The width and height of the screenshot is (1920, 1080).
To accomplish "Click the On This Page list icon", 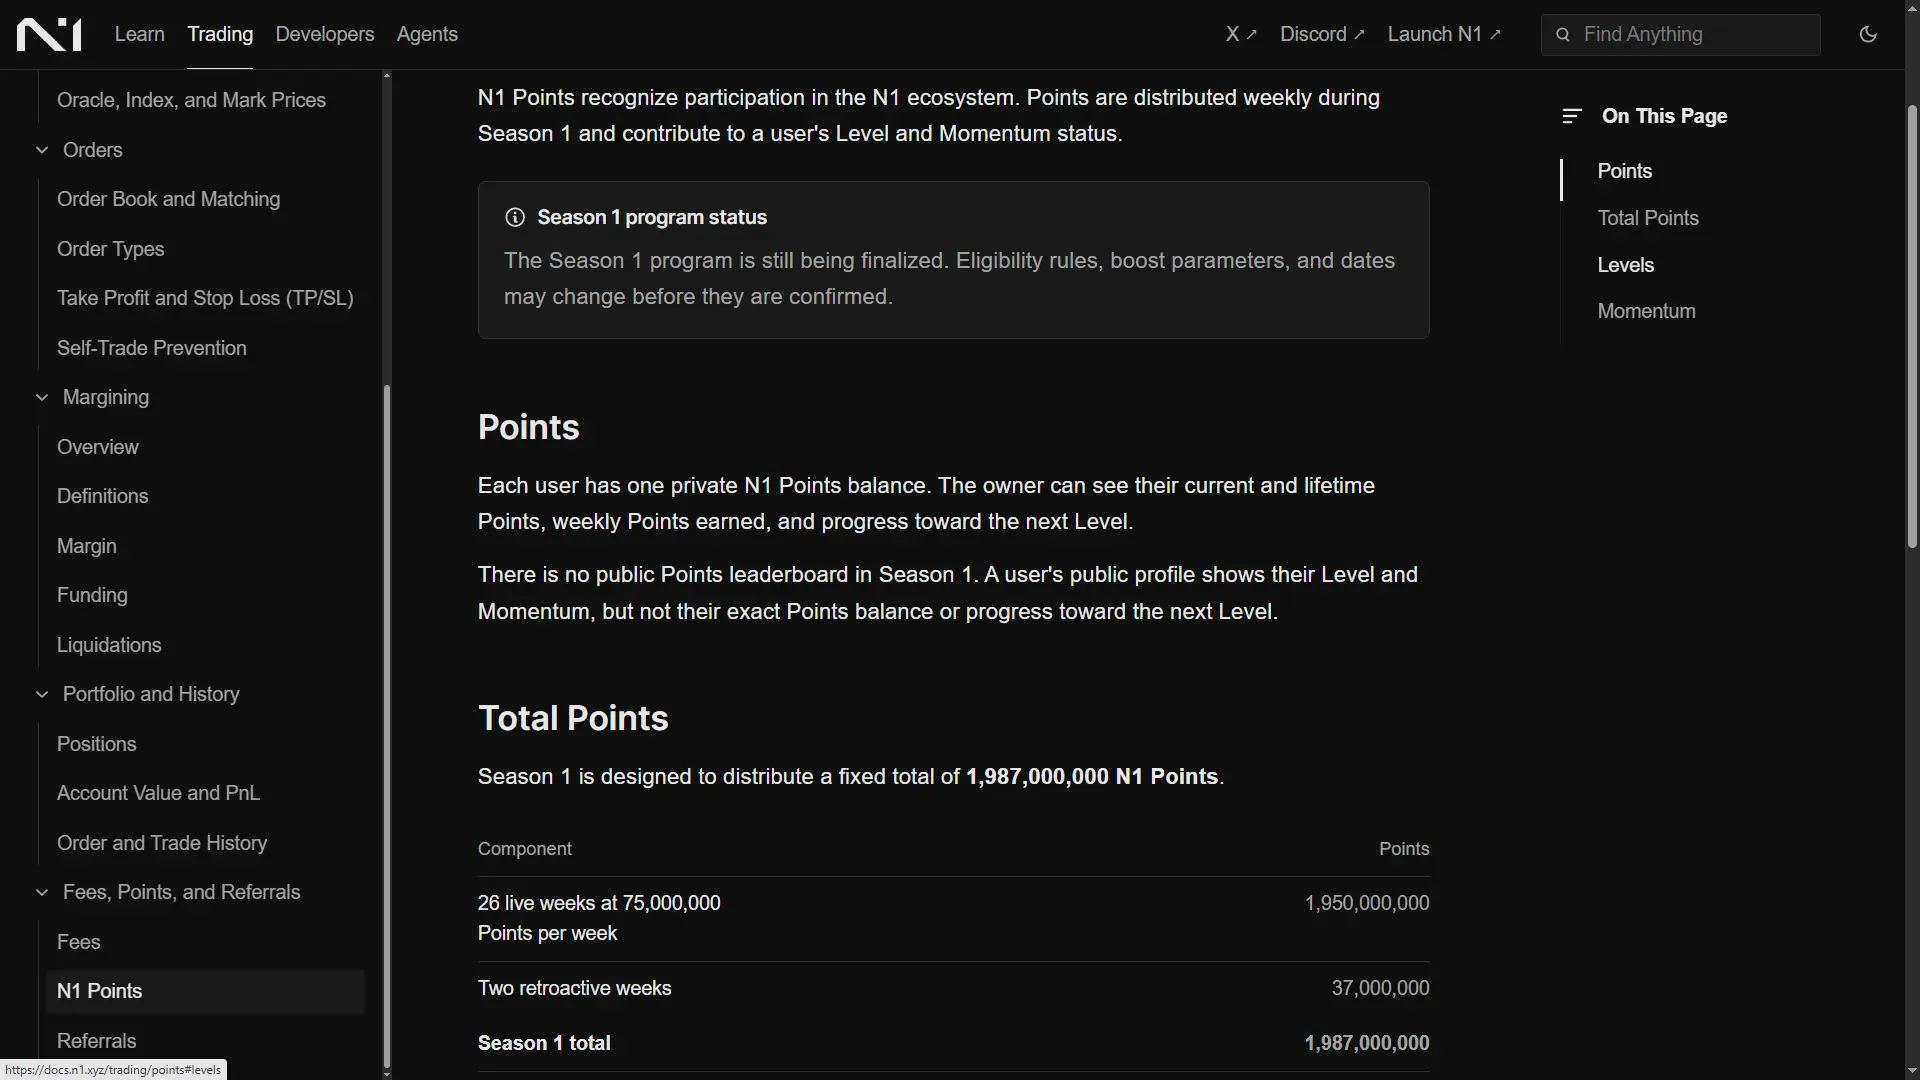I will coord(1572,116).
